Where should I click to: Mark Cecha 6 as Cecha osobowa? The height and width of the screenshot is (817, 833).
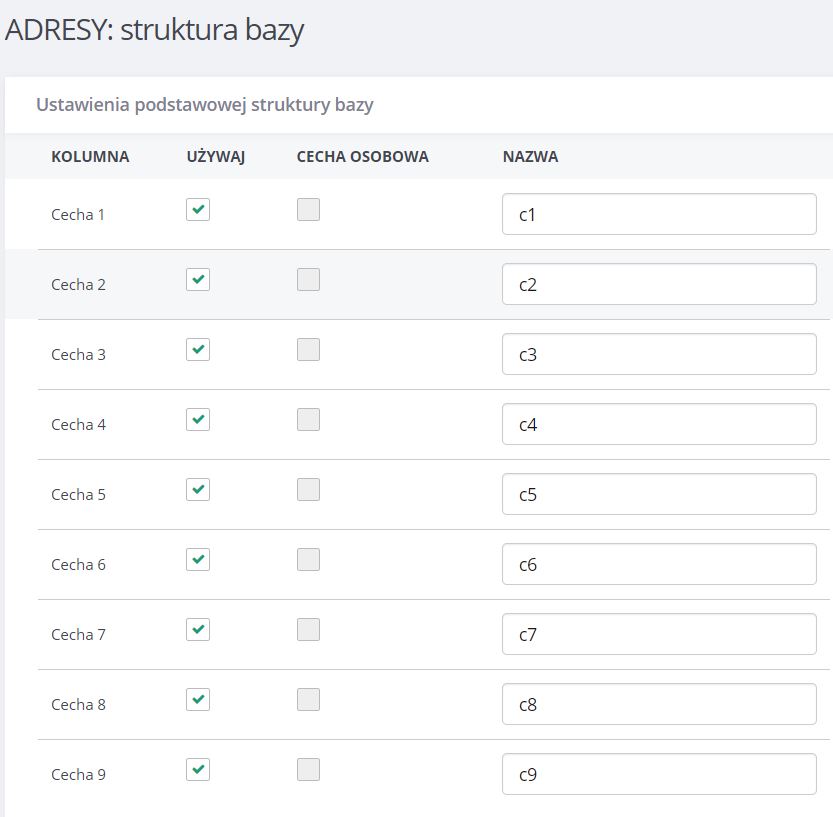click(308, 559)
